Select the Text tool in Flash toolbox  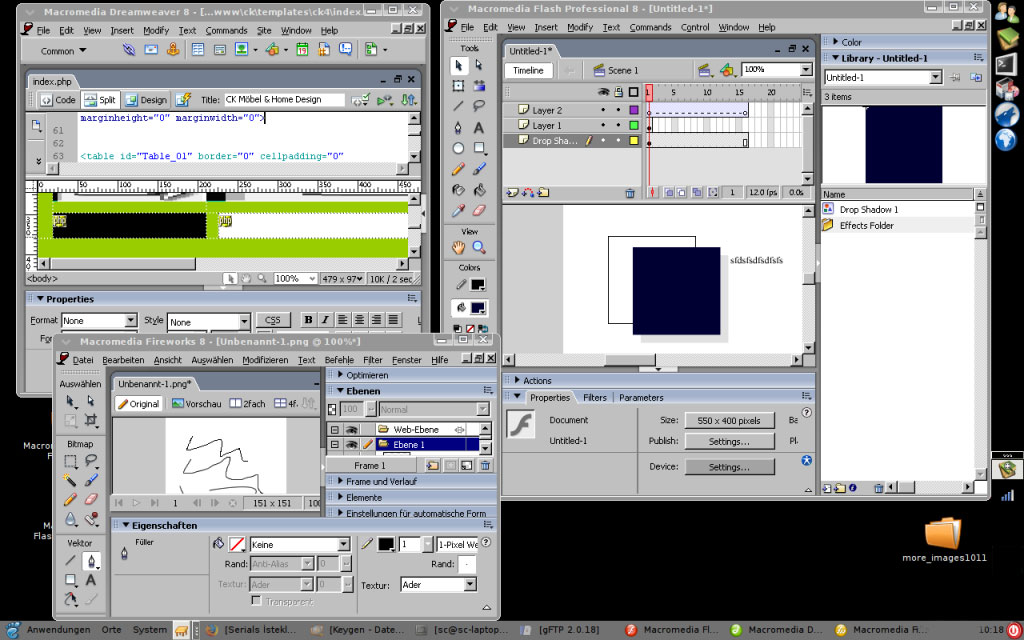(479, 127)
